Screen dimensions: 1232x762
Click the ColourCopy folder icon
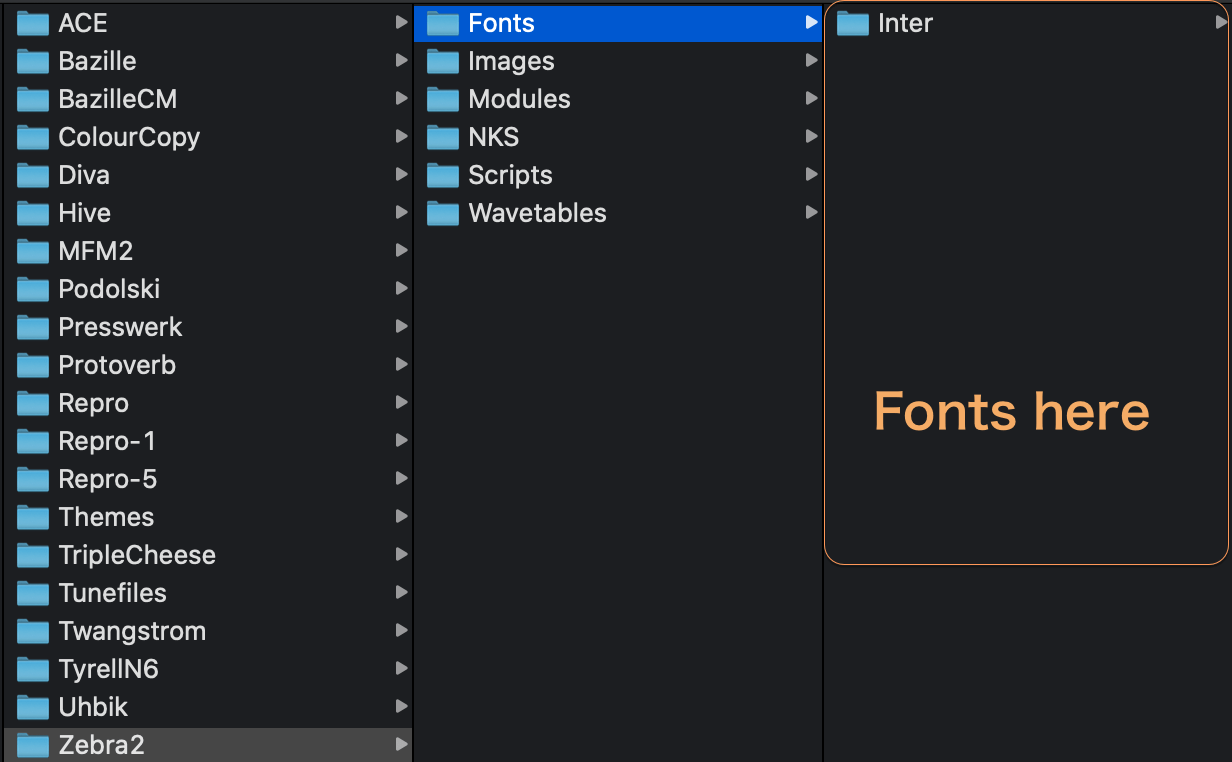33,137
